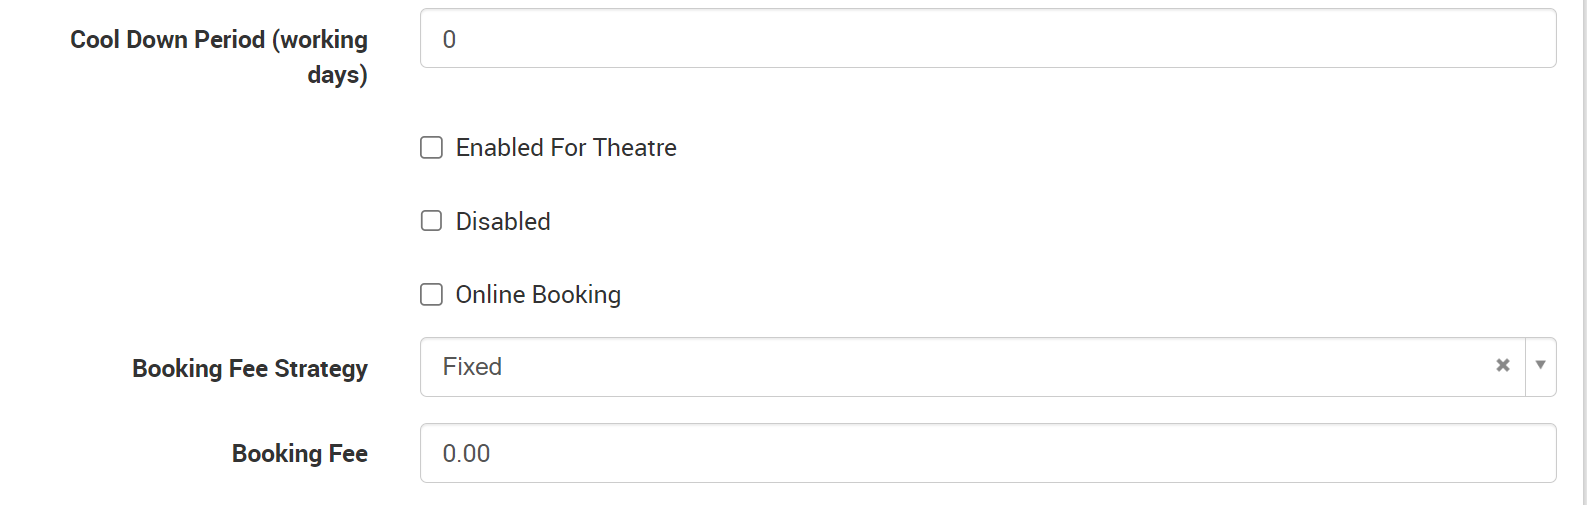The width and height of the screenshot is (1587, 505).
Task: Click the Disabled label text
Action: click(x=503, y=221)
